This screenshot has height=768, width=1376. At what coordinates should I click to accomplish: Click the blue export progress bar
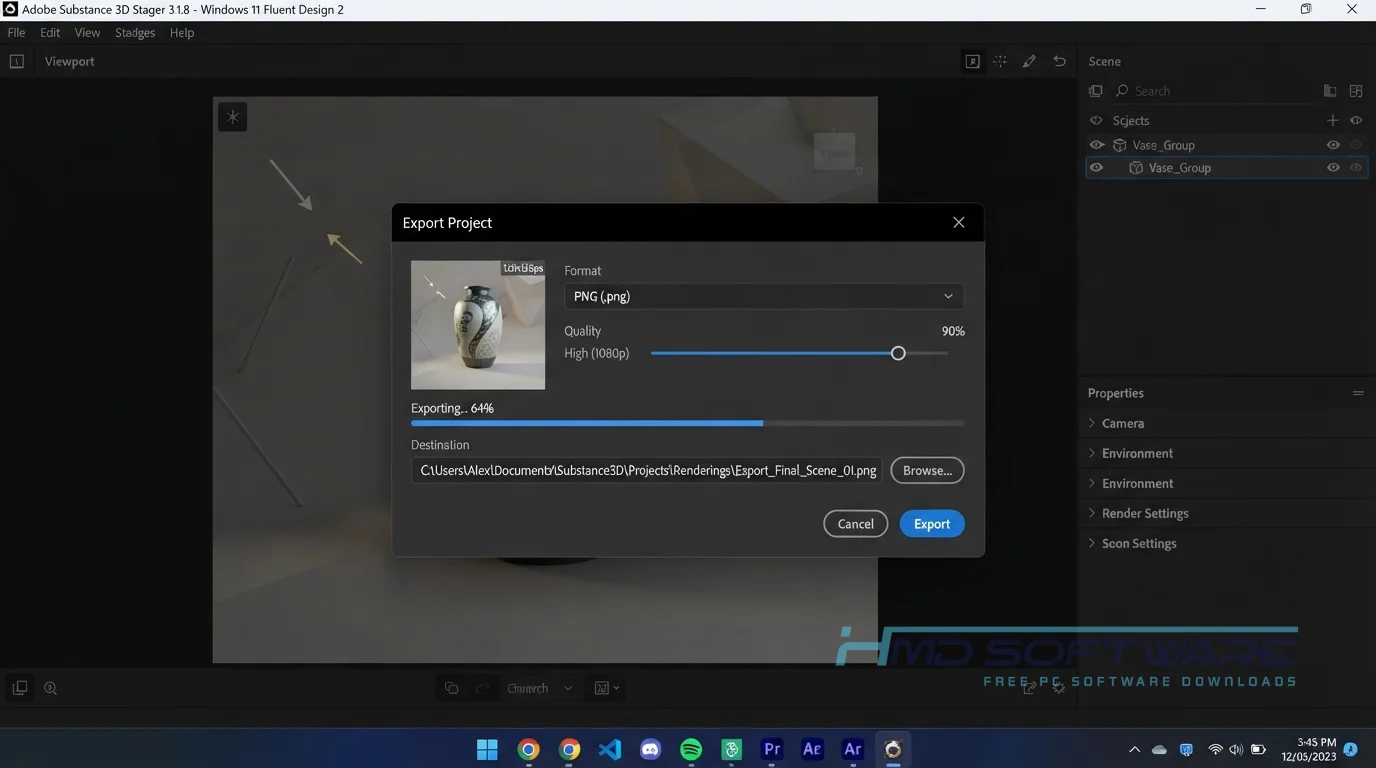coord(688,423)
